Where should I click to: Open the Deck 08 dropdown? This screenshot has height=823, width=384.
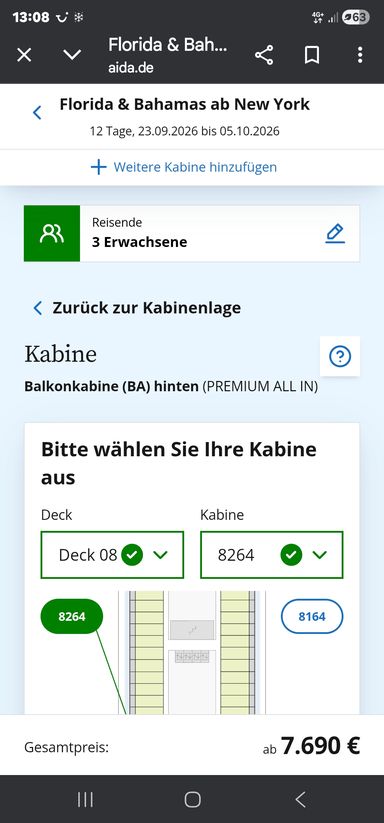tap(112, 555)
